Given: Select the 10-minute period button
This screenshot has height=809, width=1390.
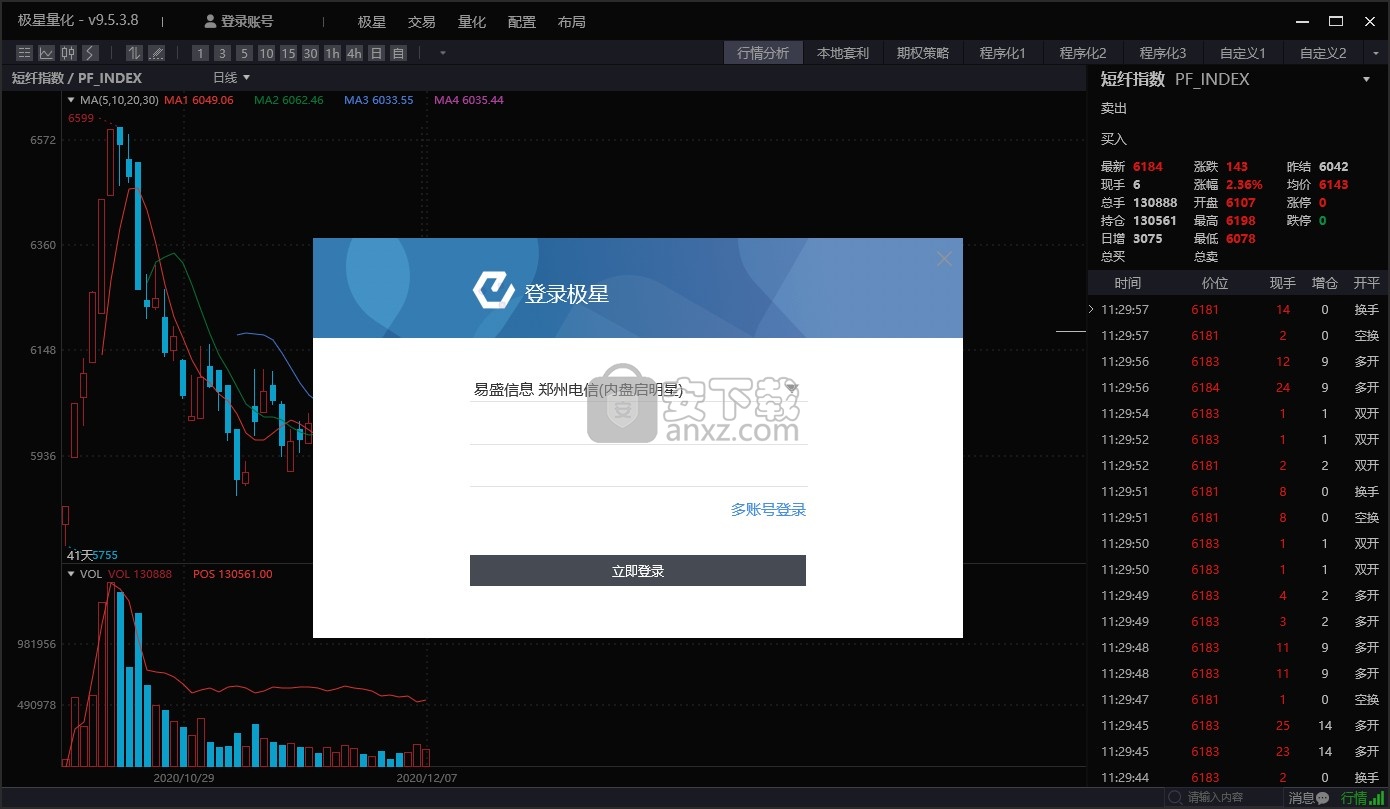Looking at the screenshot, I should pos(266,53).
